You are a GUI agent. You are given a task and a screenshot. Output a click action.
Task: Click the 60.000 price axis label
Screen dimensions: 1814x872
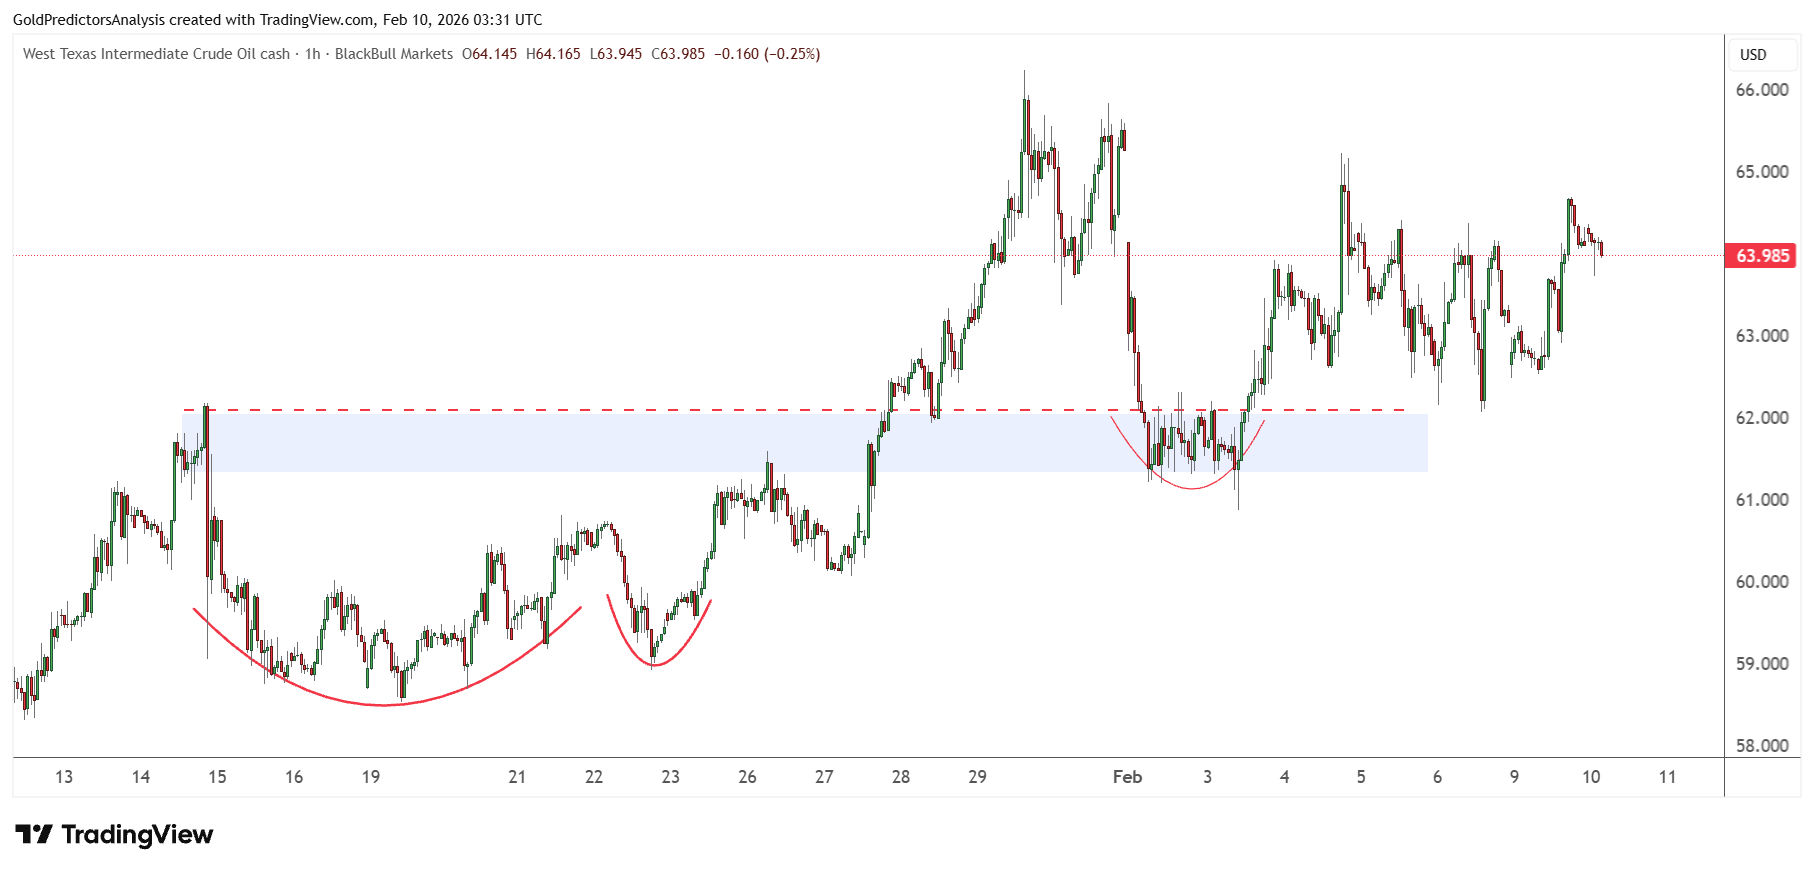coord(1762,582)
